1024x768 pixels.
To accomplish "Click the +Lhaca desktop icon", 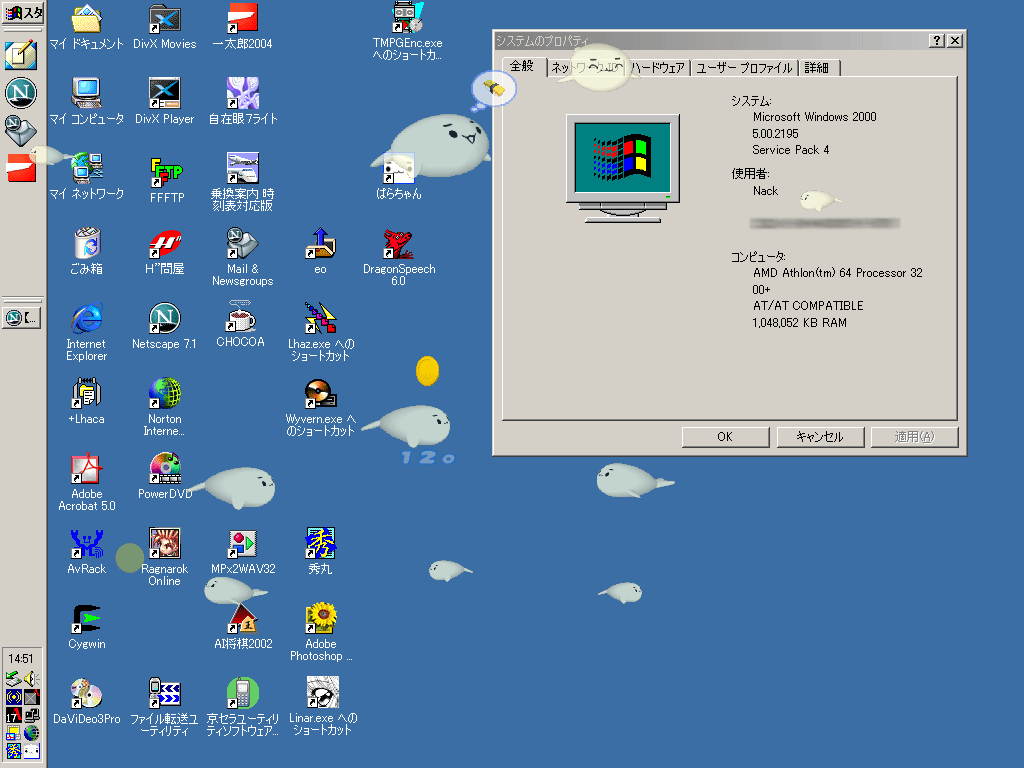I will click(86, 402).
